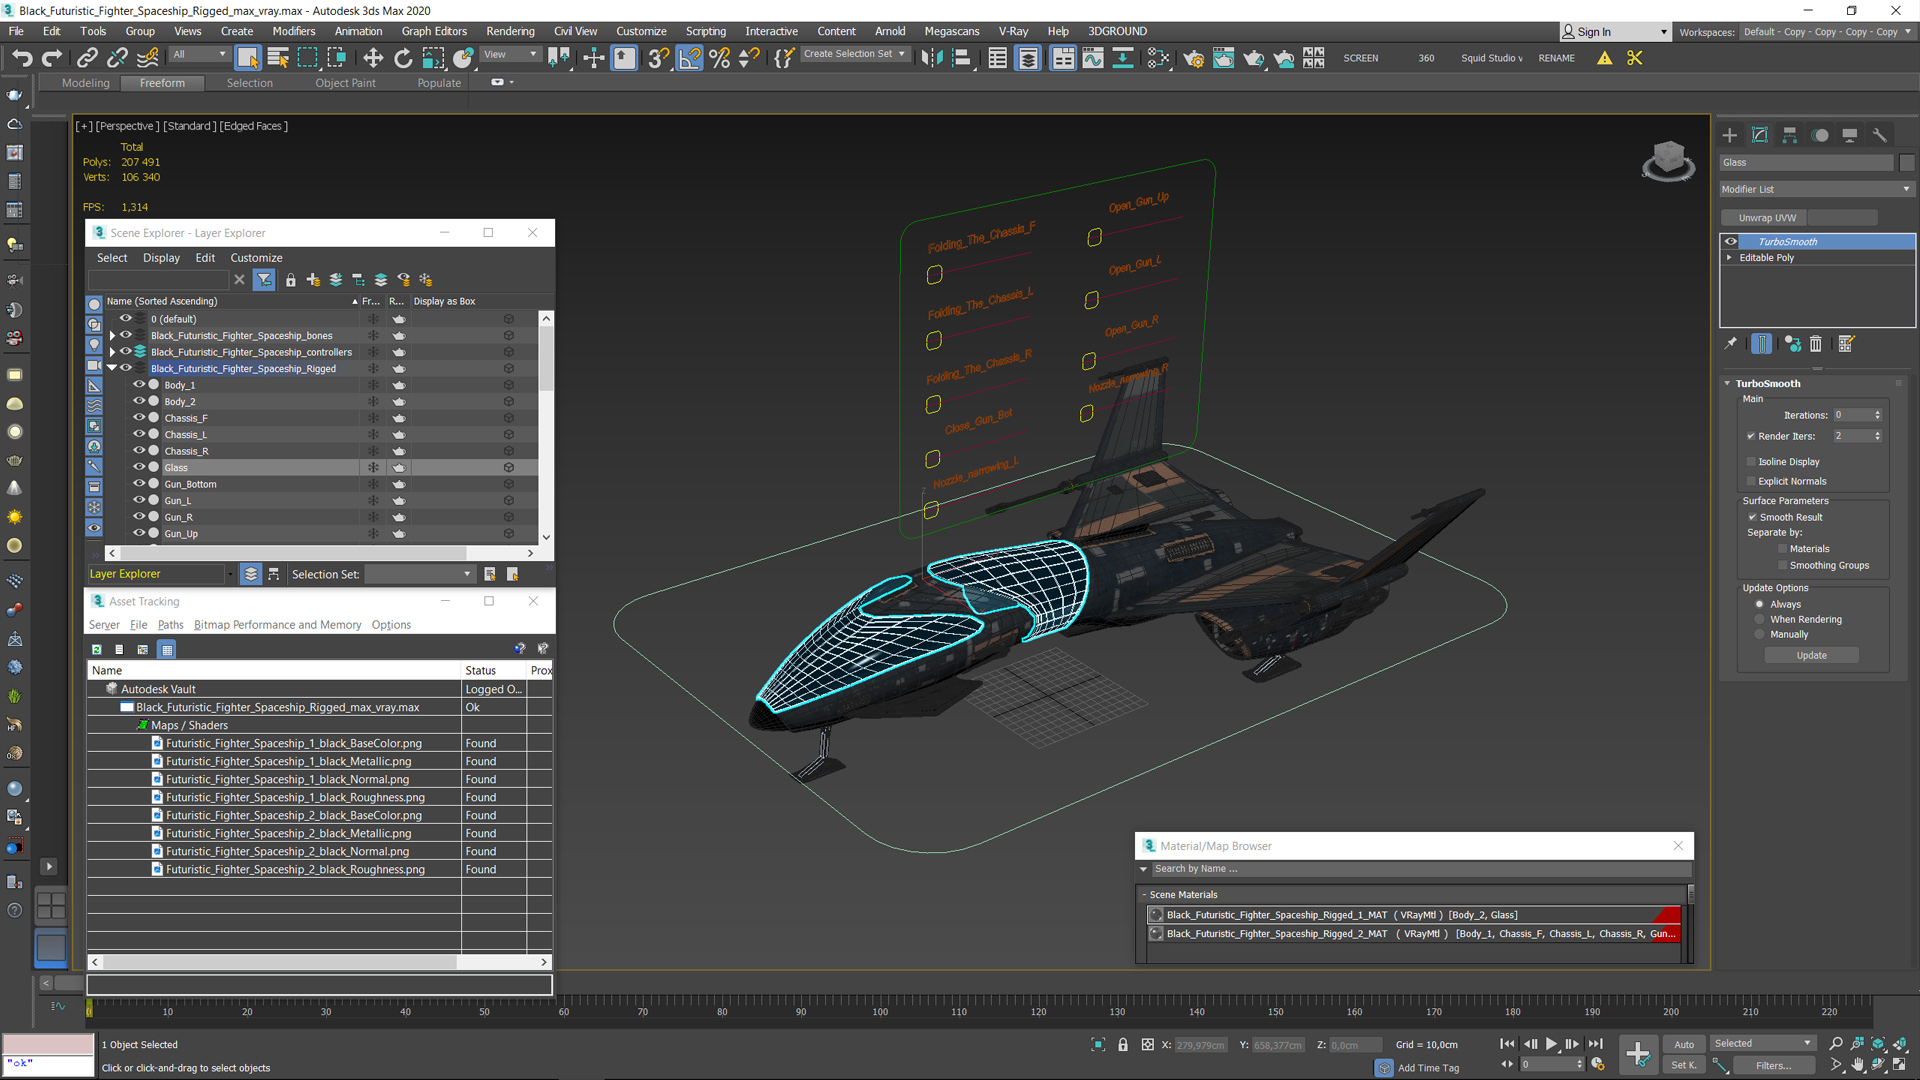Image resolution: width=1920 pixels, height=1080 pixels.
Task: Click the Glass object color swatch
Action: click(1906, 163)
